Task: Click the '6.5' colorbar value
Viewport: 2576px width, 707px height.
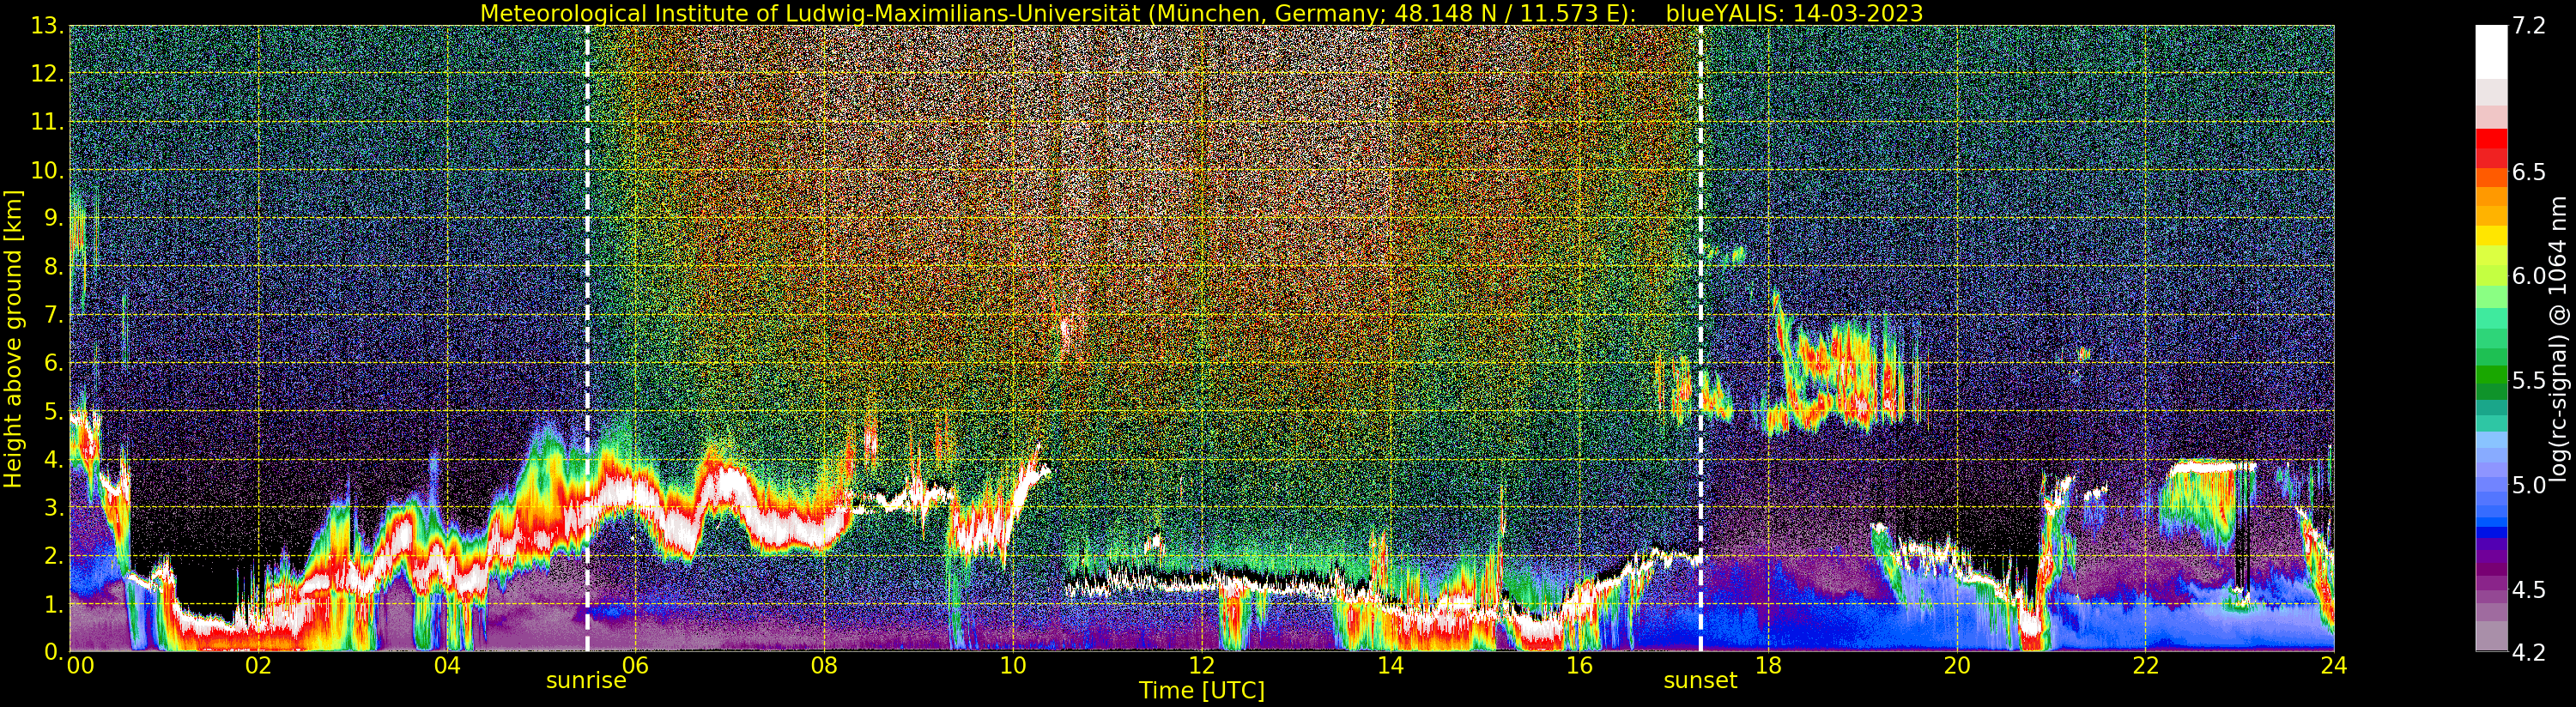Action: click(2528, 172)
